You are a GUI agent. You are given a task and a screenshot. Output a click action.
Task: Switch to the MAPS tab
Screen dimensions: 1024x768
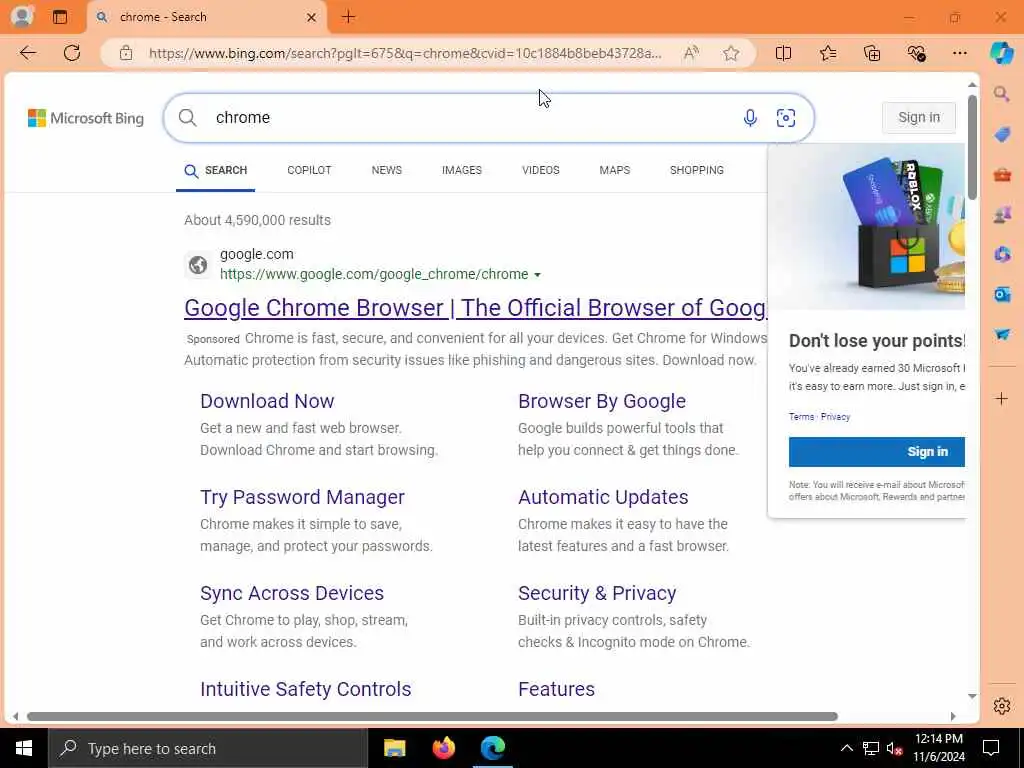point(615,170)
